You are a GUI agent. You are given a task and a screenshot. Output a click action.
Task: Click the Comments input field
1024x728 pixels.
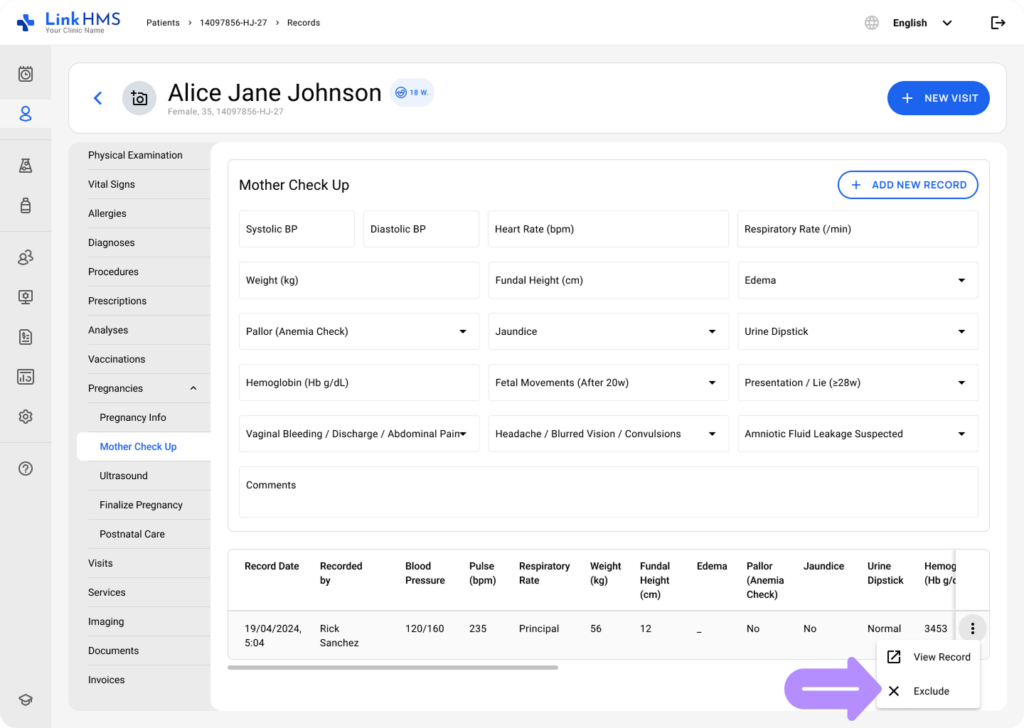pos(608,491)
